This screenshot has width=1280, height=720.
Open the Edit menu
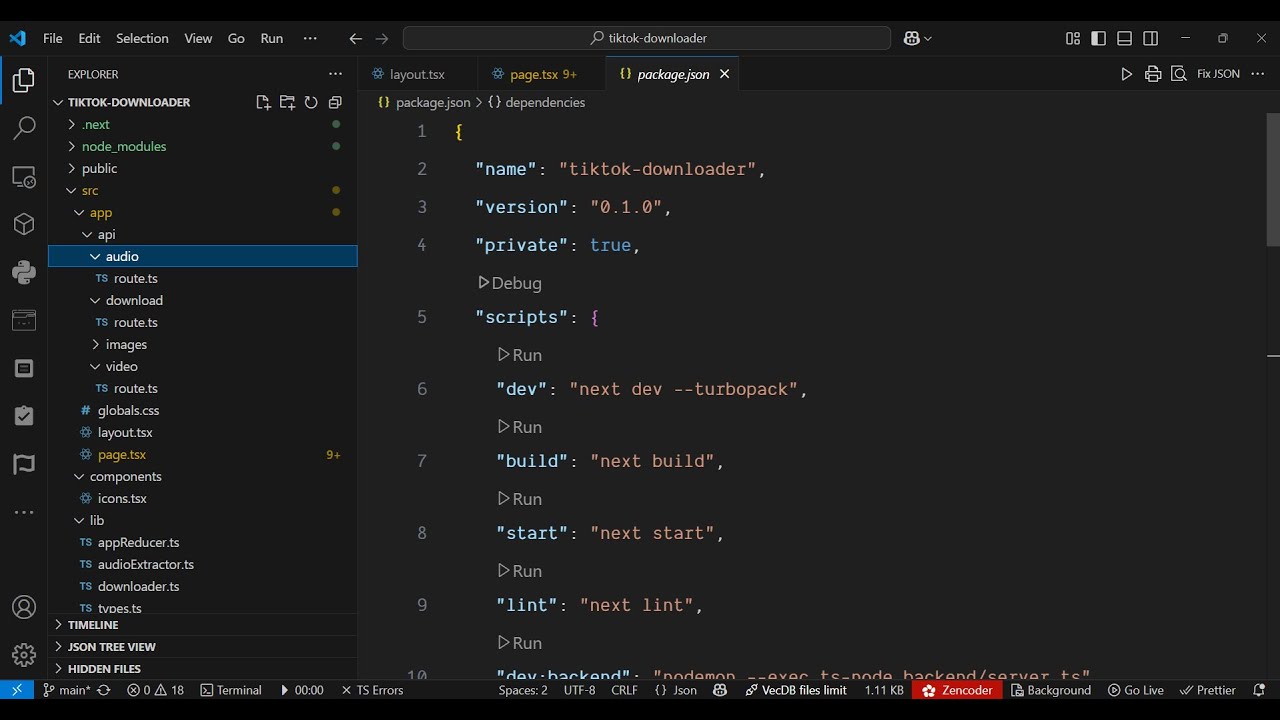[x=90, y=38]
